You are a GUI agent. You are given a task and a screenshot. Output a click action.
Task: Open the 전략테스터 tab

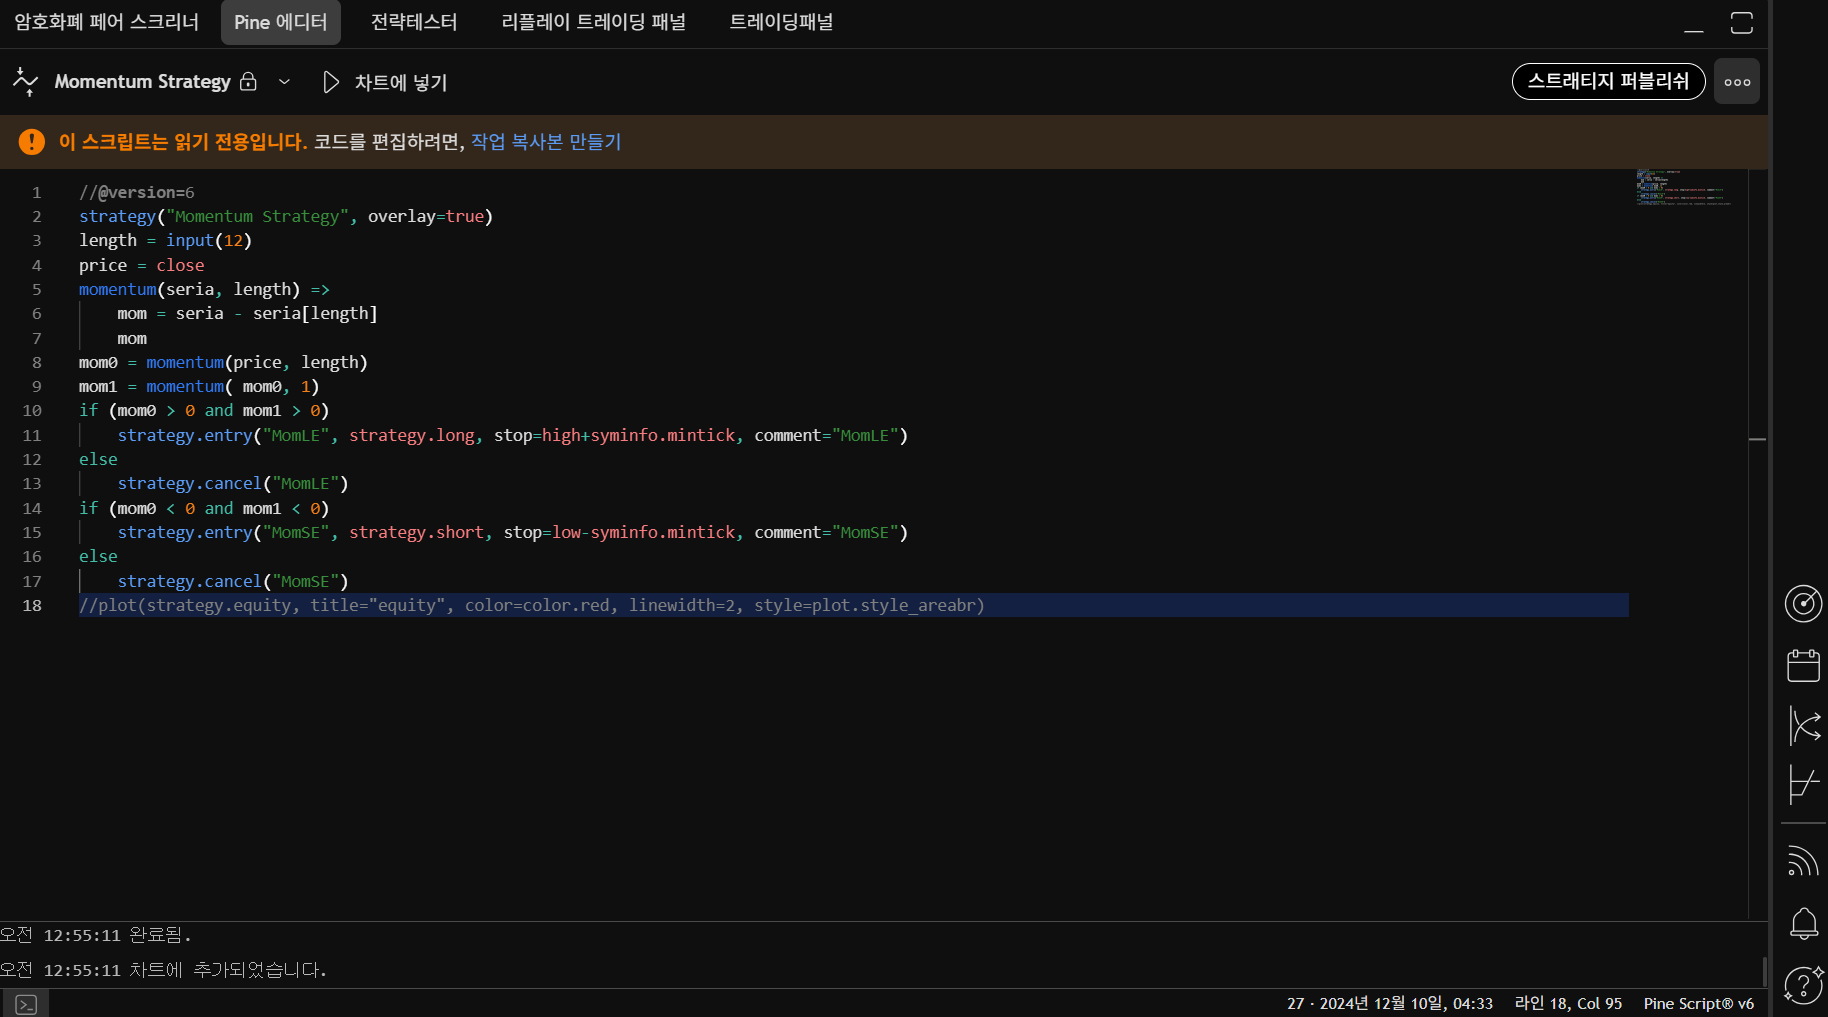(414, 22)
